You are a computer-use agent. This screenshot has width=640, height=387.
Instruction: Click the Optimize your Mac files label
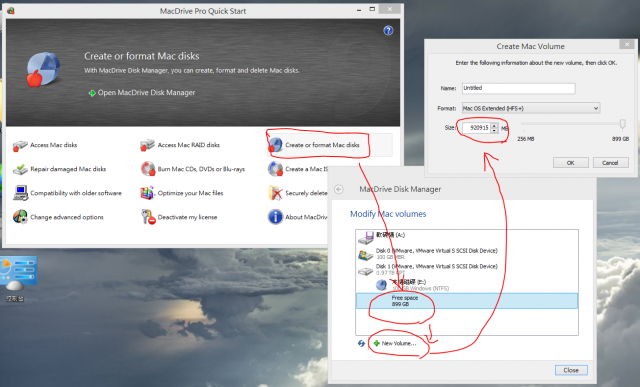click(x=190, y=193)
